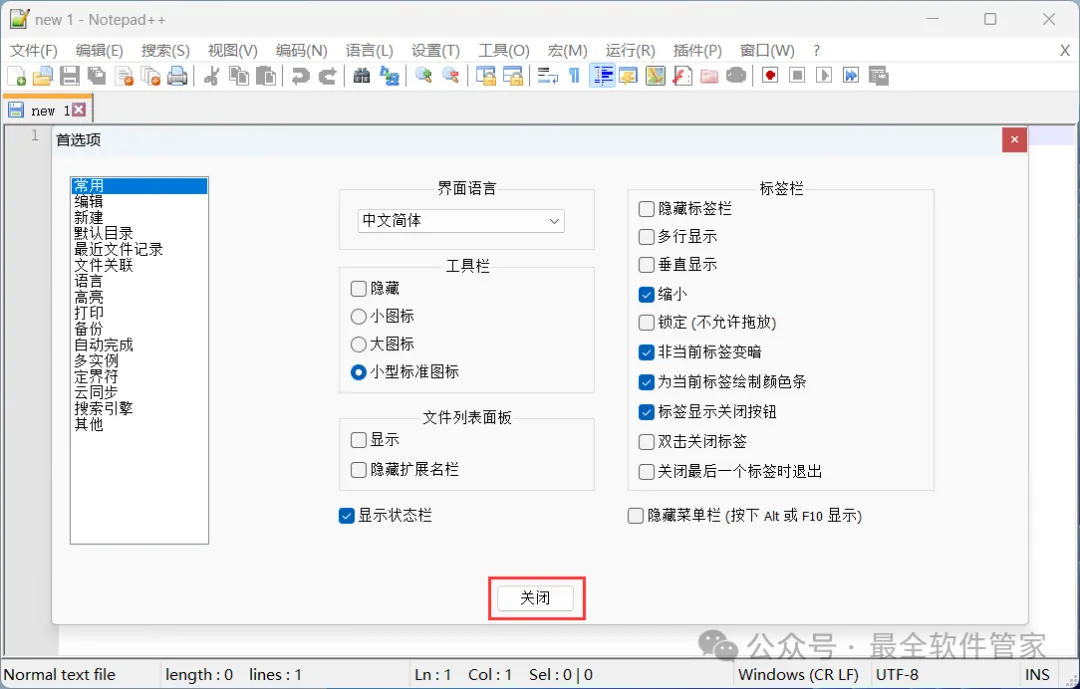This screenshot has height=689, width=1080.
Task: Click the Open file toolbar icon
Action: tap(43, 76)
